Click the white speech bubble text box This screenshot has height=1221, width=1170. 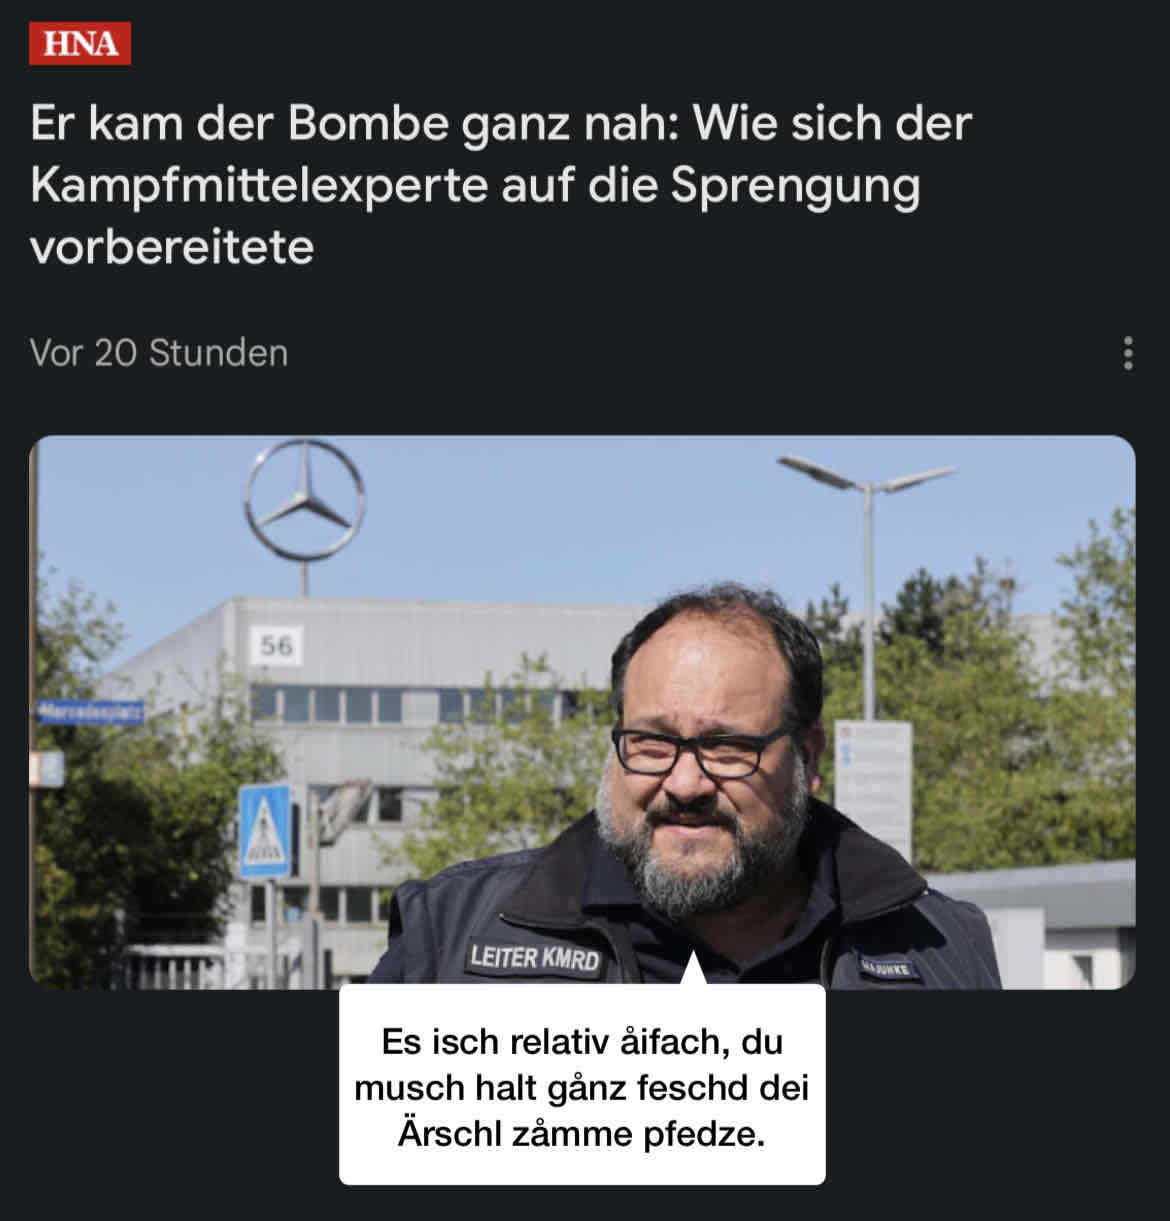click(x=582, y=1085)
